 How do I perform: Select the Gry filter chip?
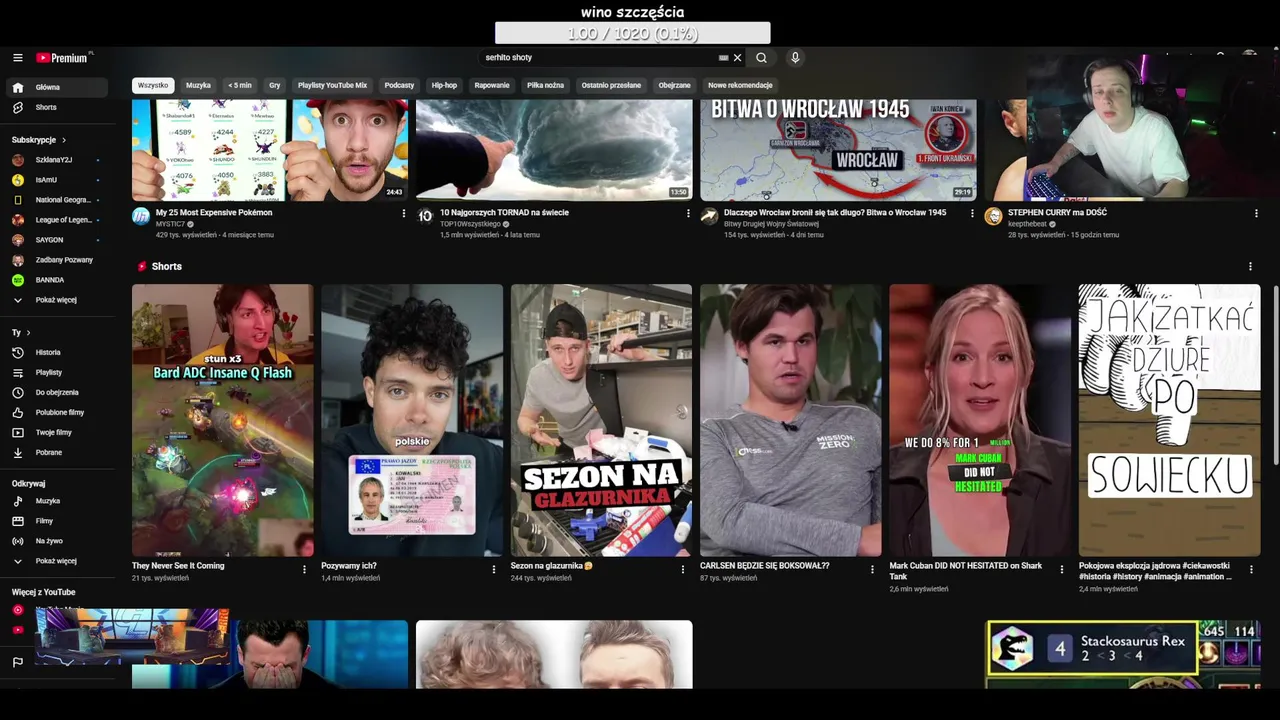click(275, 85)
